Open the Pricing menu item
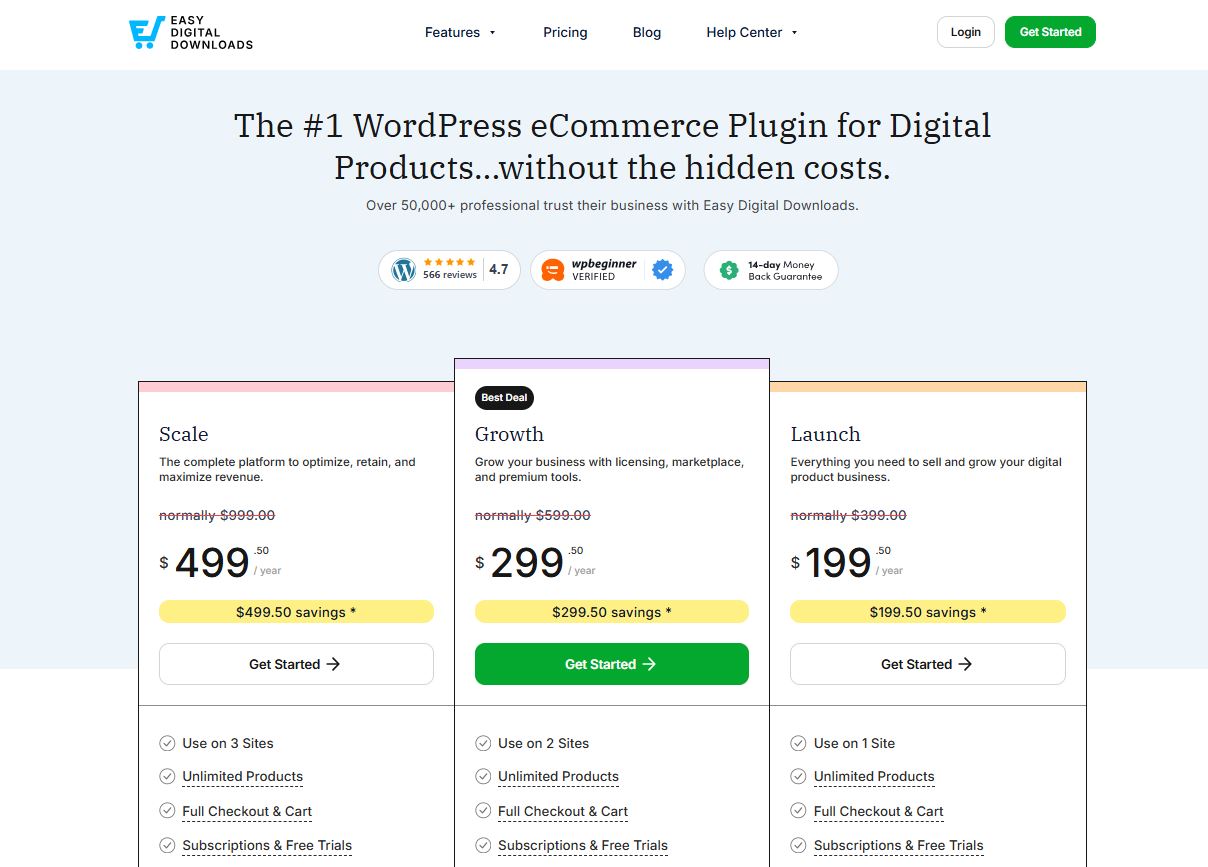 (x=565, y=32)
